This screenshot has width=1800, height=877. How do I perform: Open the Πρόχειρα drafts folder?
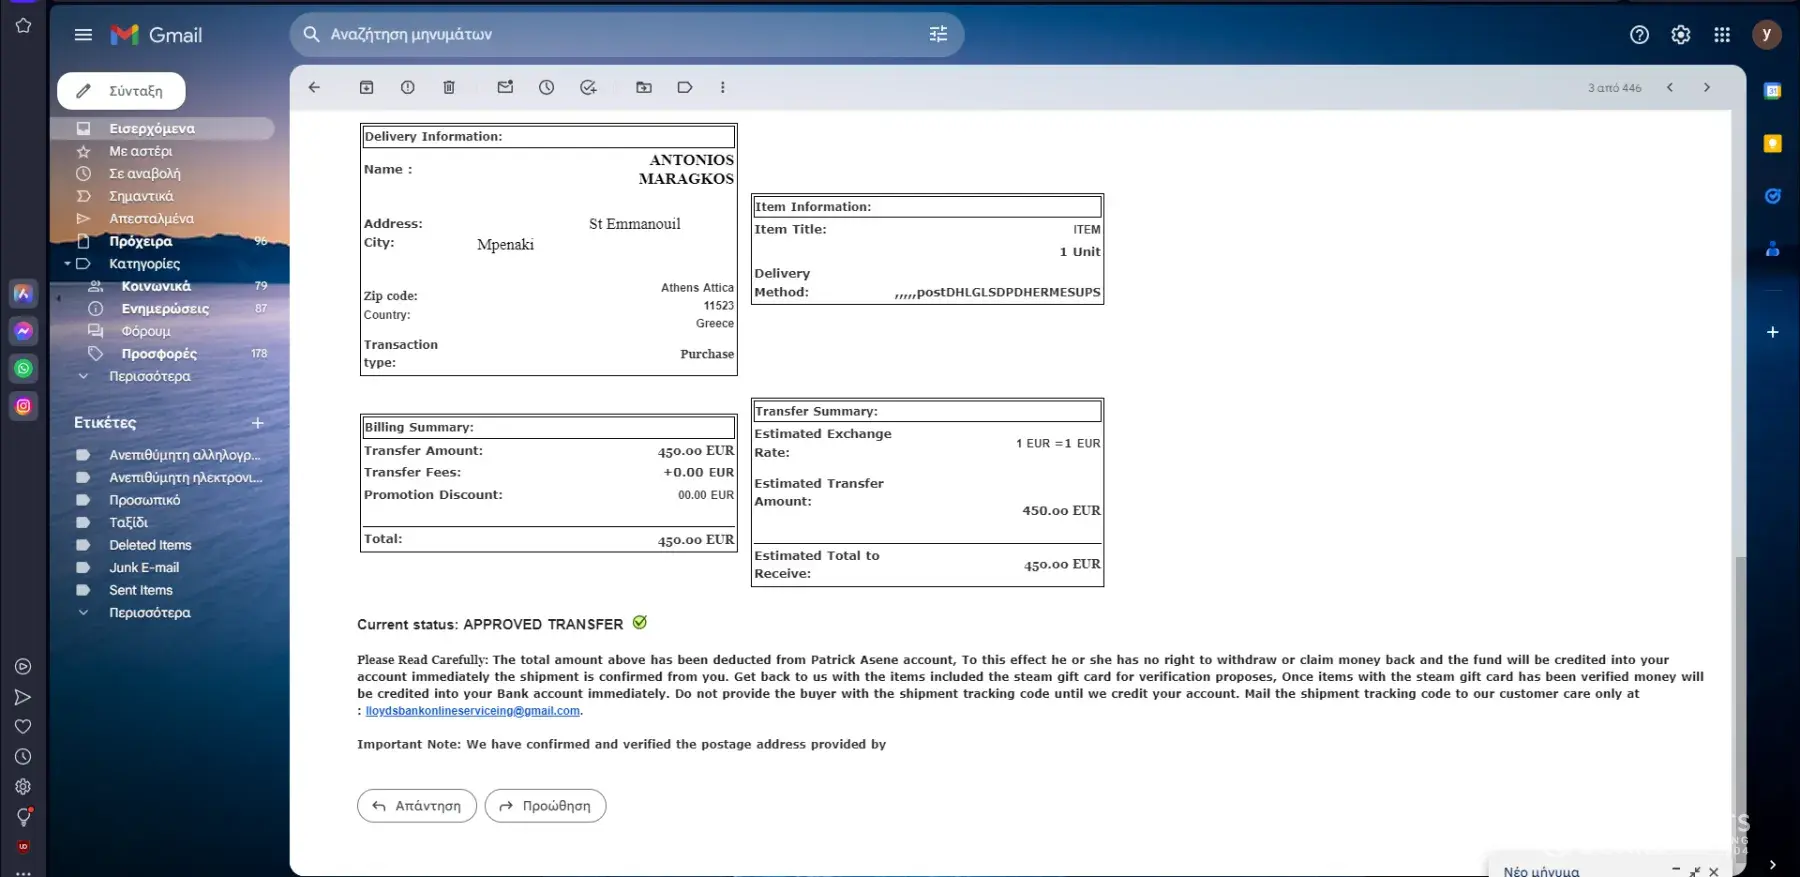141,241
